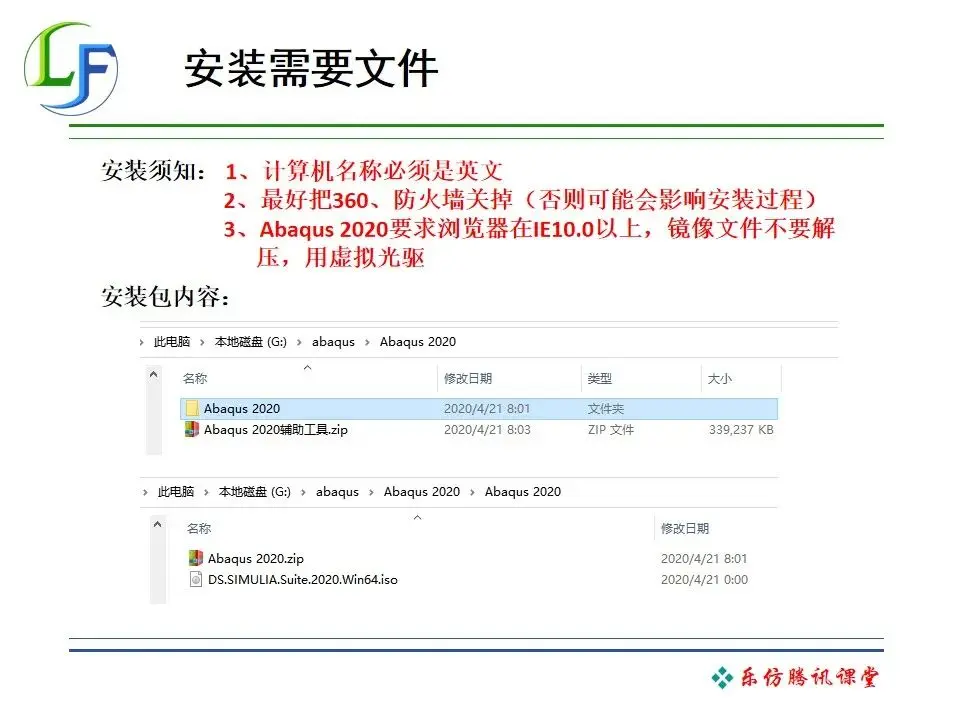The height and width of the screenshot is (720, 960).
Task: Select file name Abaqus 2020.zip
Action: tap(255, 558)
